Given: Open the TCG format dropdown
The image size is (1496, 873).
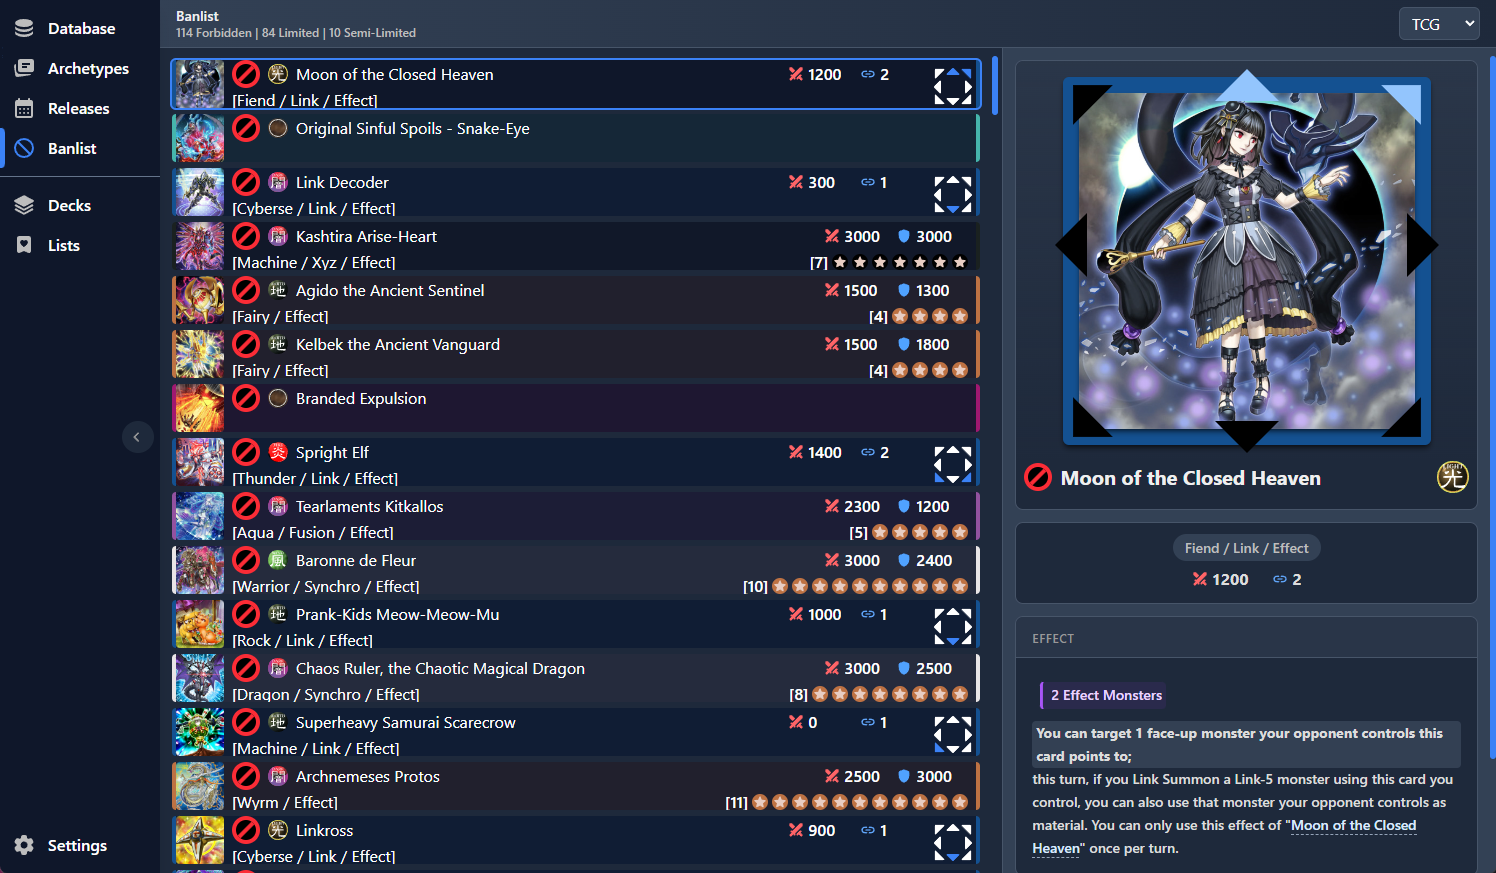Looking at the screenshot, I should pos(1439,24).
